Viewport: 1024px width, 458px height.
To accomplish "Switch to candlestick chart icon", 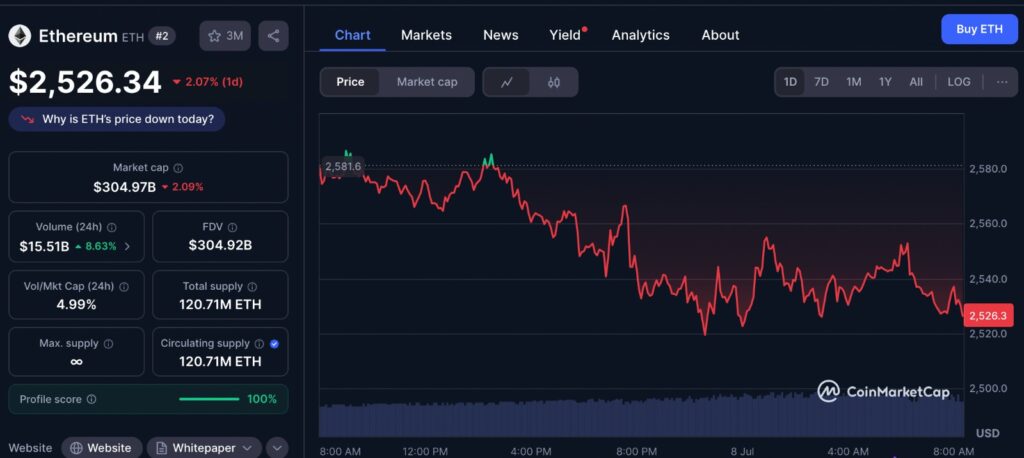I will (554, 82).
